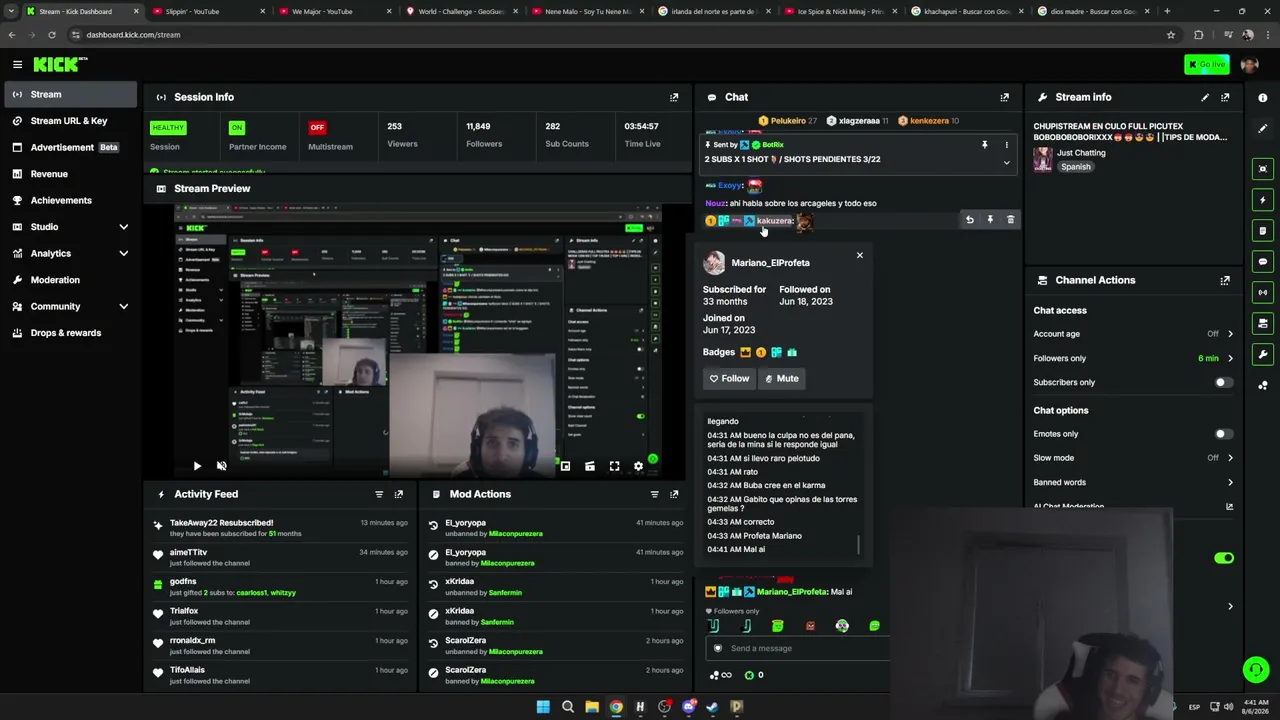Open stream preview settings gear
The height and width of the screenshot is (720, 1280).
638,466
